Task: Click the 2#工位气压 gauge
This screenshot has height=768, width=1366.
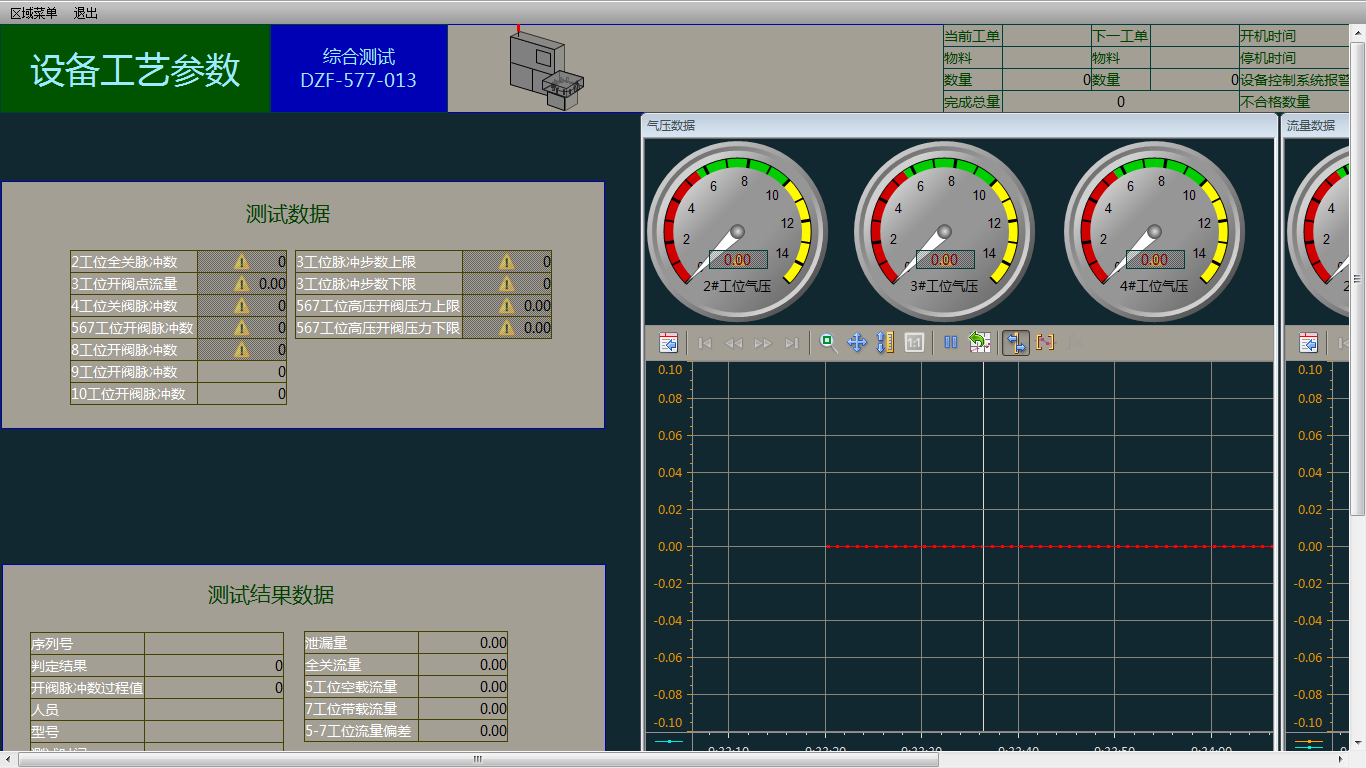Action: [738, 232]
